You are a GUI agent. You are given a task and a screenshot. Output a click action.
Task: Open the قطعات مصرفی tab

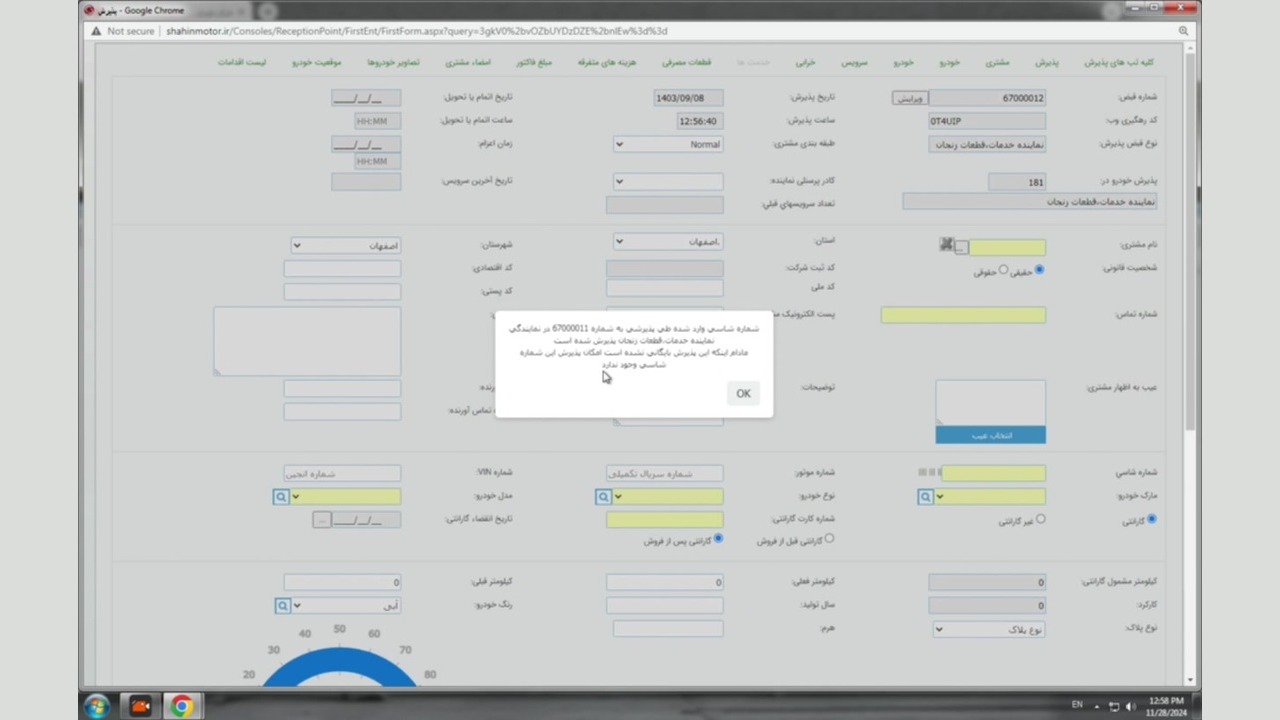tap(686, 62)
